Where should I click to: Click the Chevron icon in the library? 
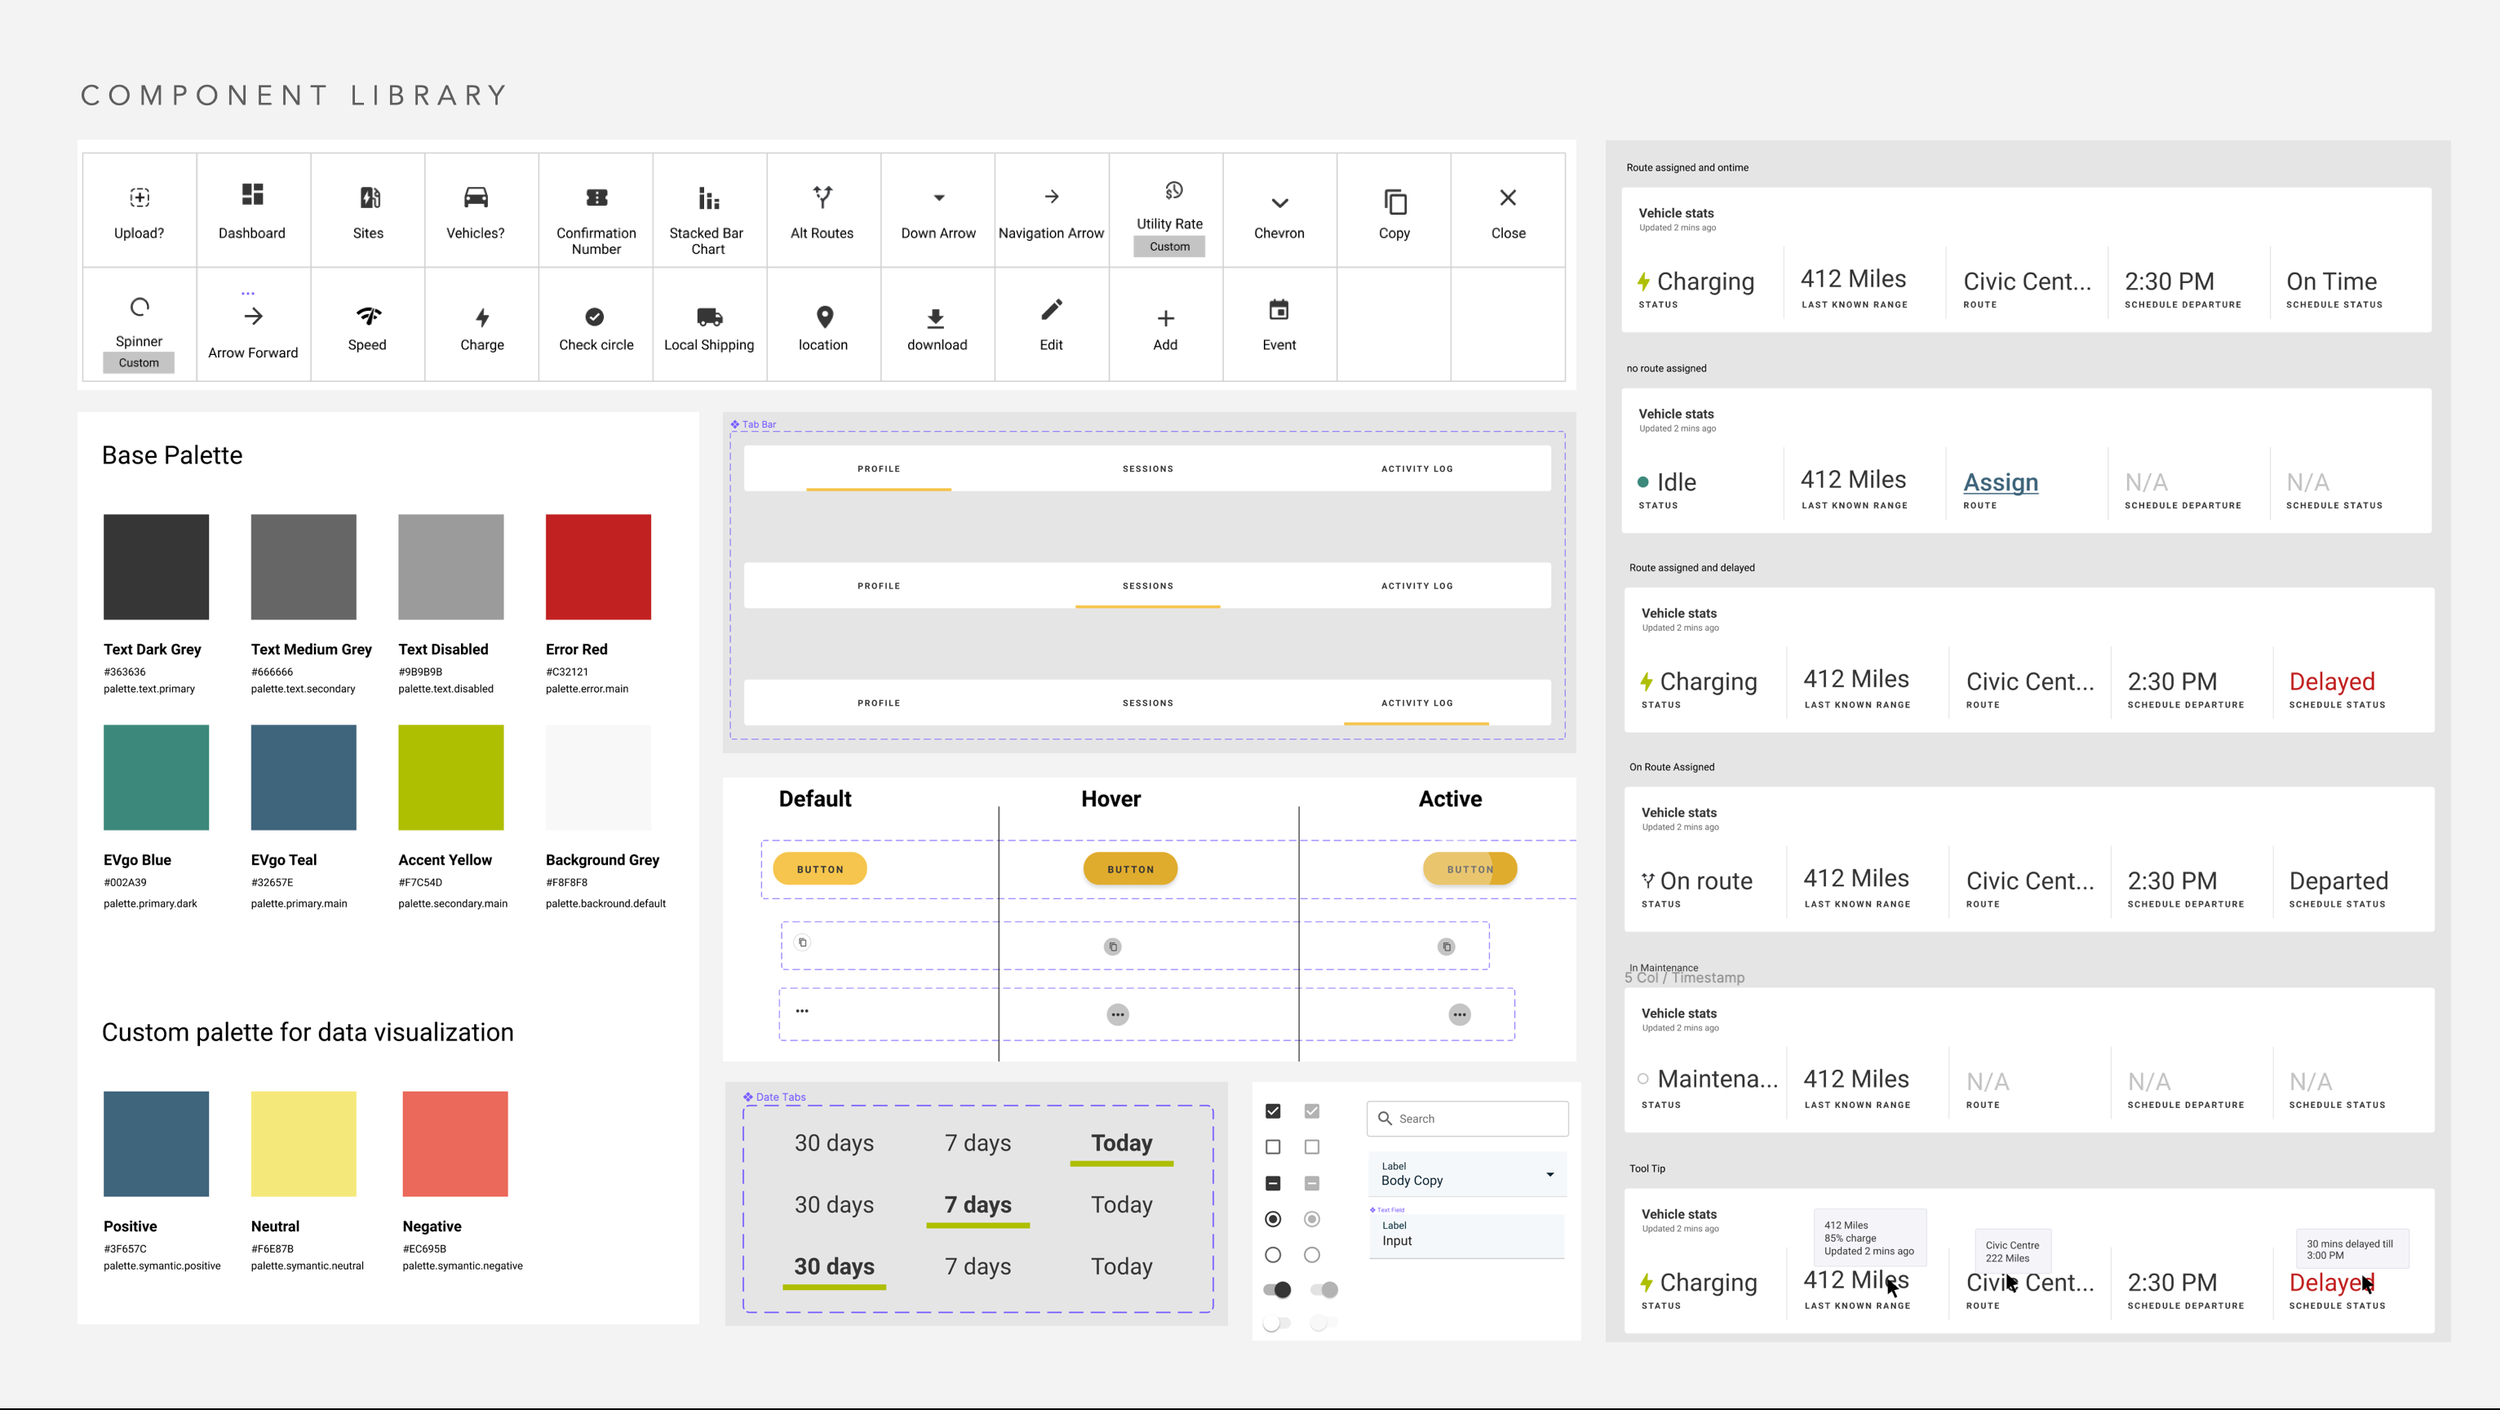[1279, 203]
